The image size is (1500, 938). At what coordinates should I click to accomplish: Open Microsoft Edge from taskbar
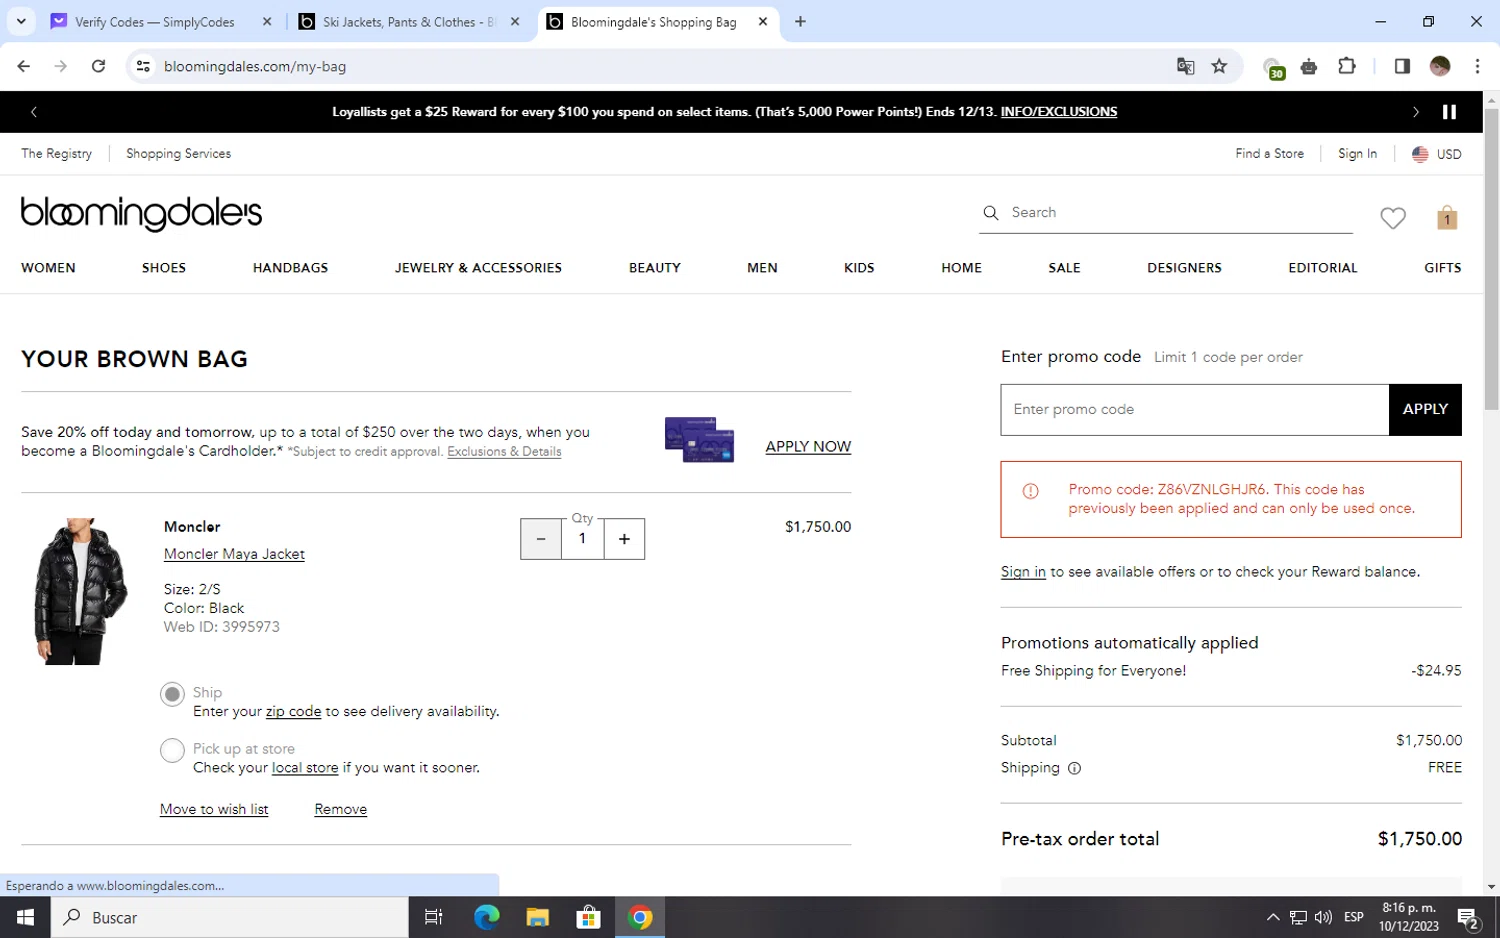pos(486,917)
